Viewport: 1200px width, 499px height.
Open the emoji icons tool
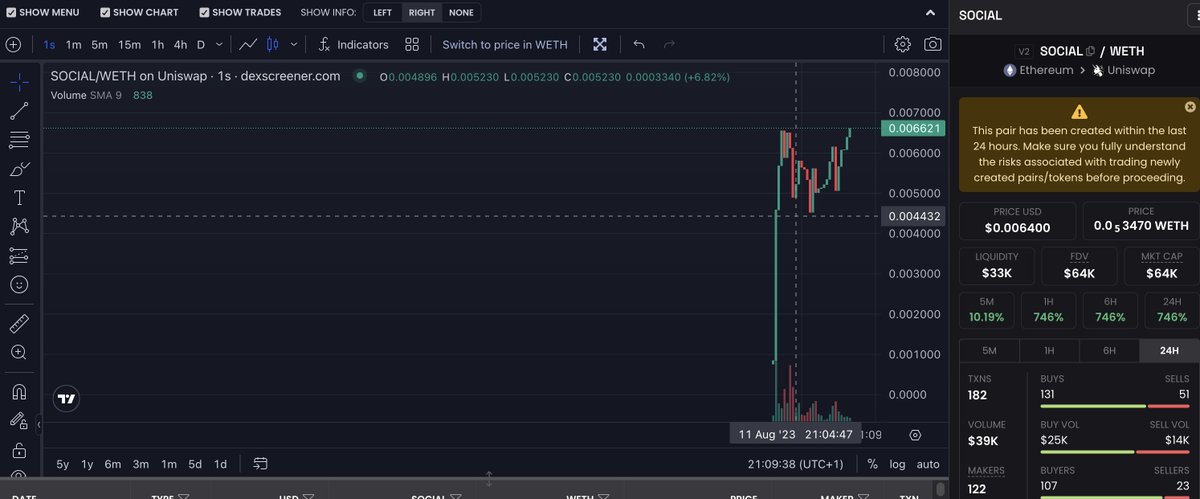[x=18, y=285]
